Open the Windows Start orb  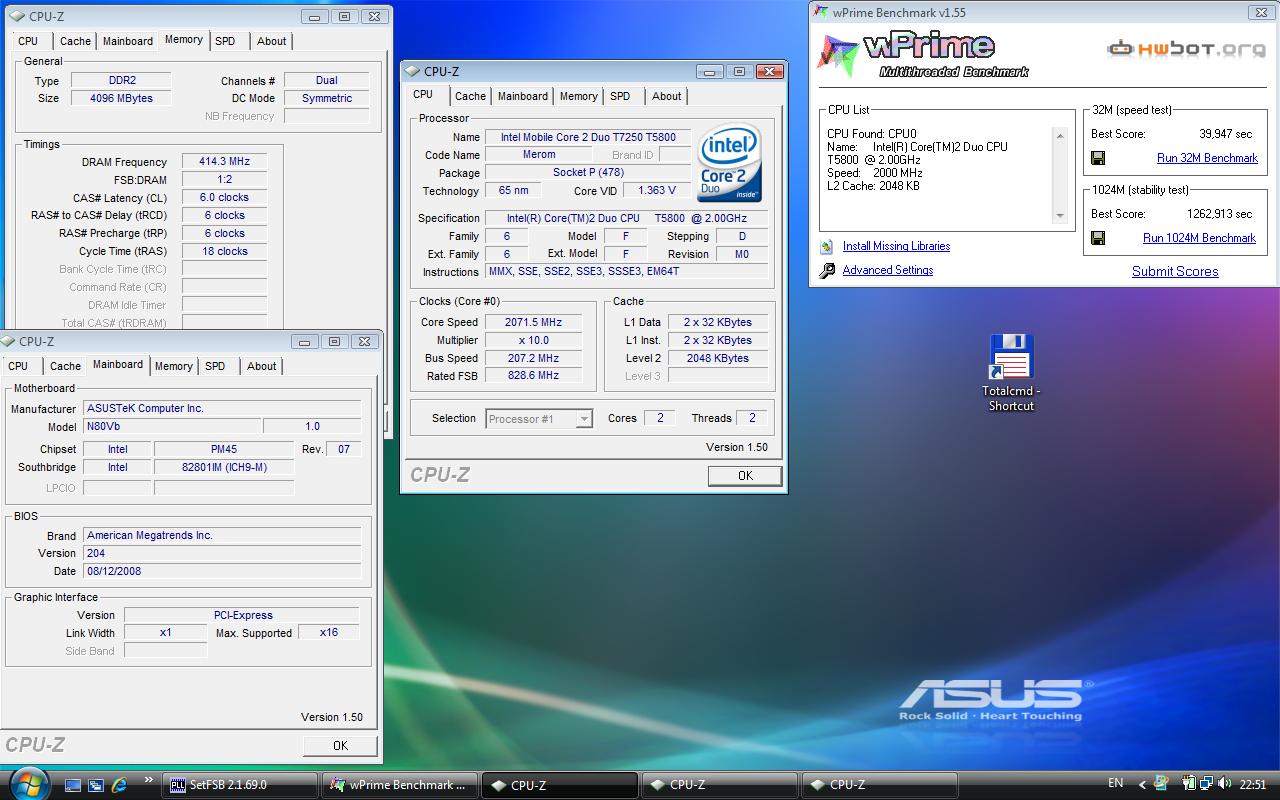click(x=27, y=784)
